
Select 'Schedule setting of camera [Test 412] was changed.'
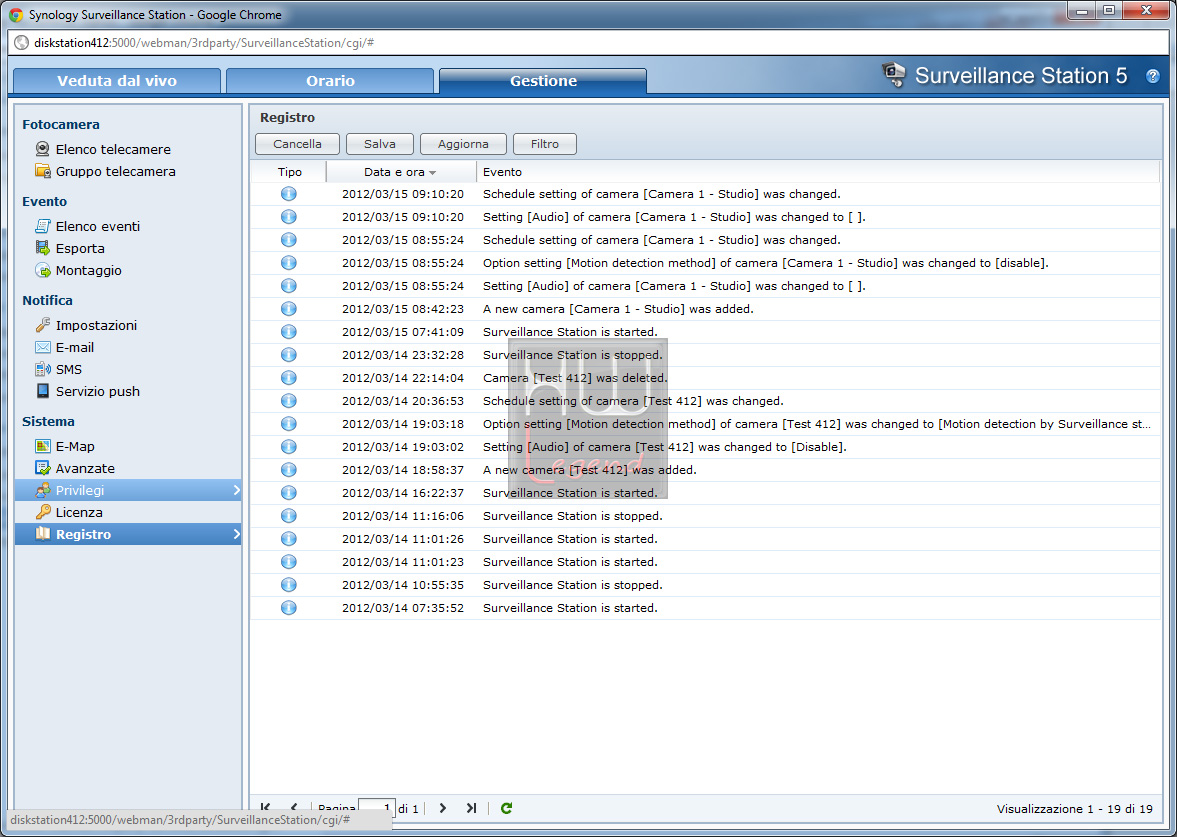[633, 401]
